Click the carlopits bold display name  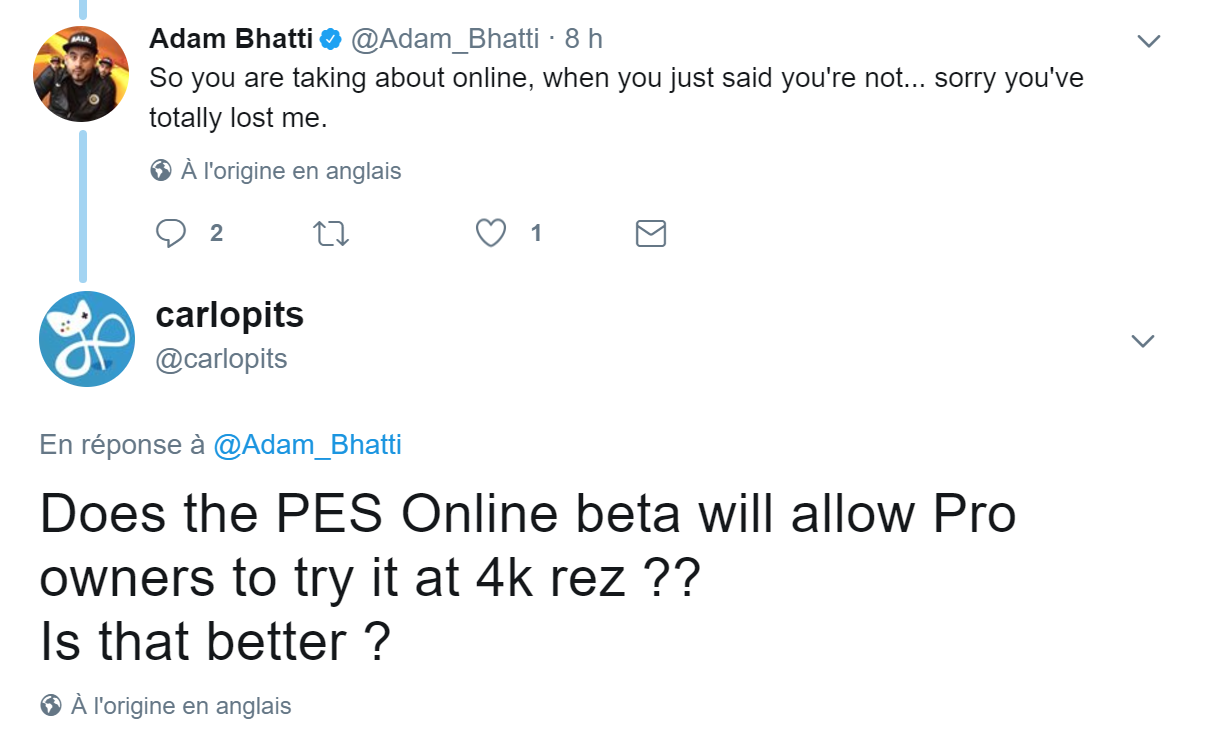point(230,315)
